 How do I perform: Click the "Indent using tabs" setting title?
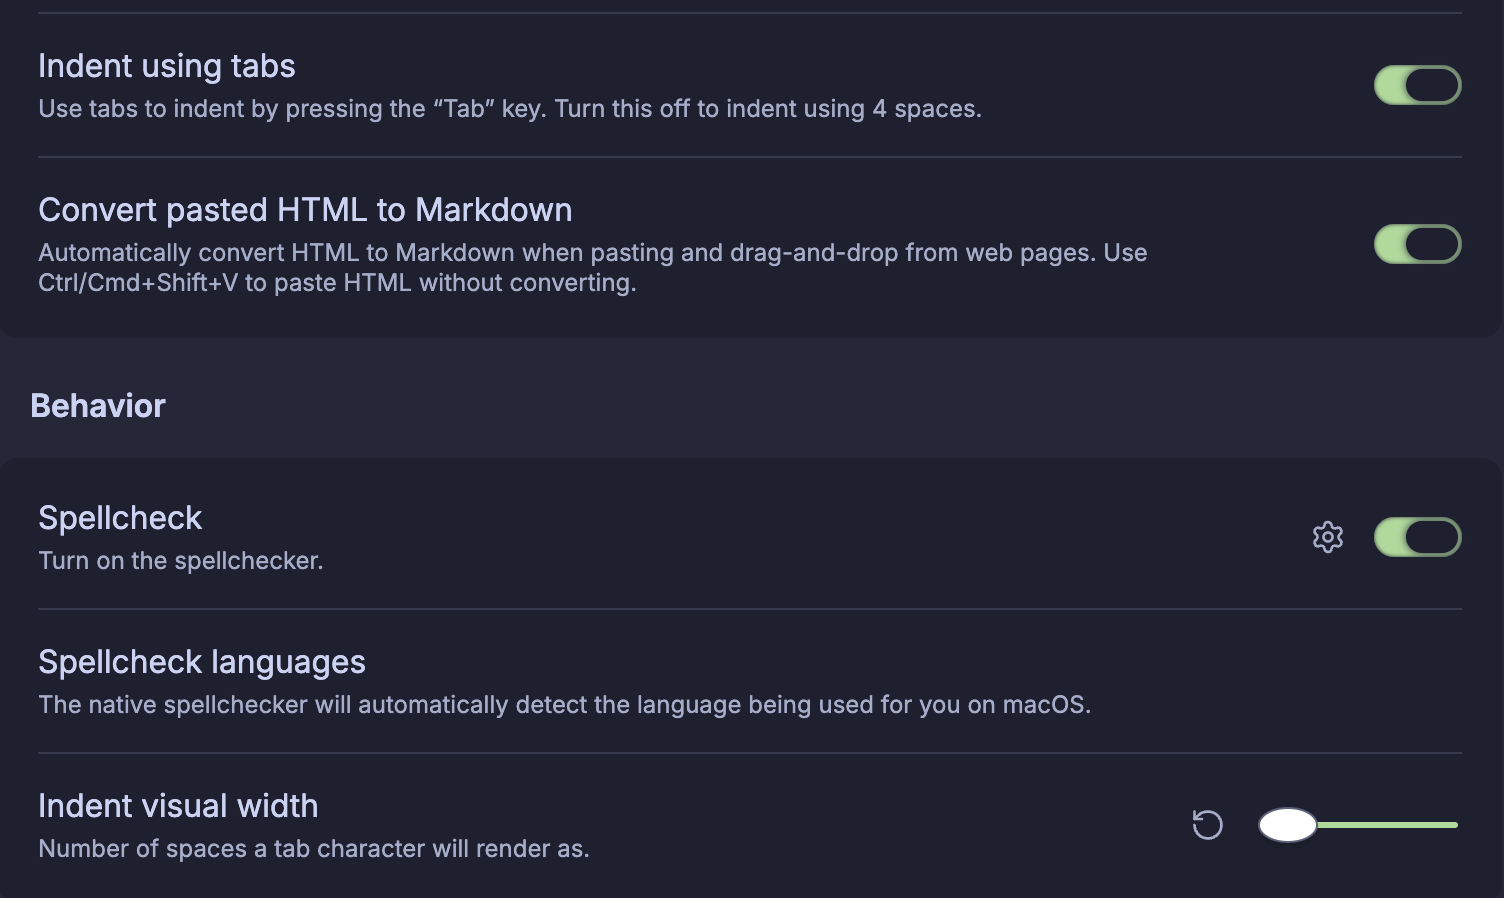click(x=166, y=66)
